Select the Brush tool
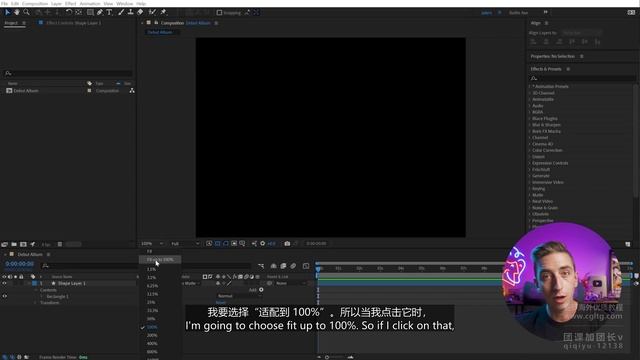Screen dimensions: 640x360 pos(121,13)
